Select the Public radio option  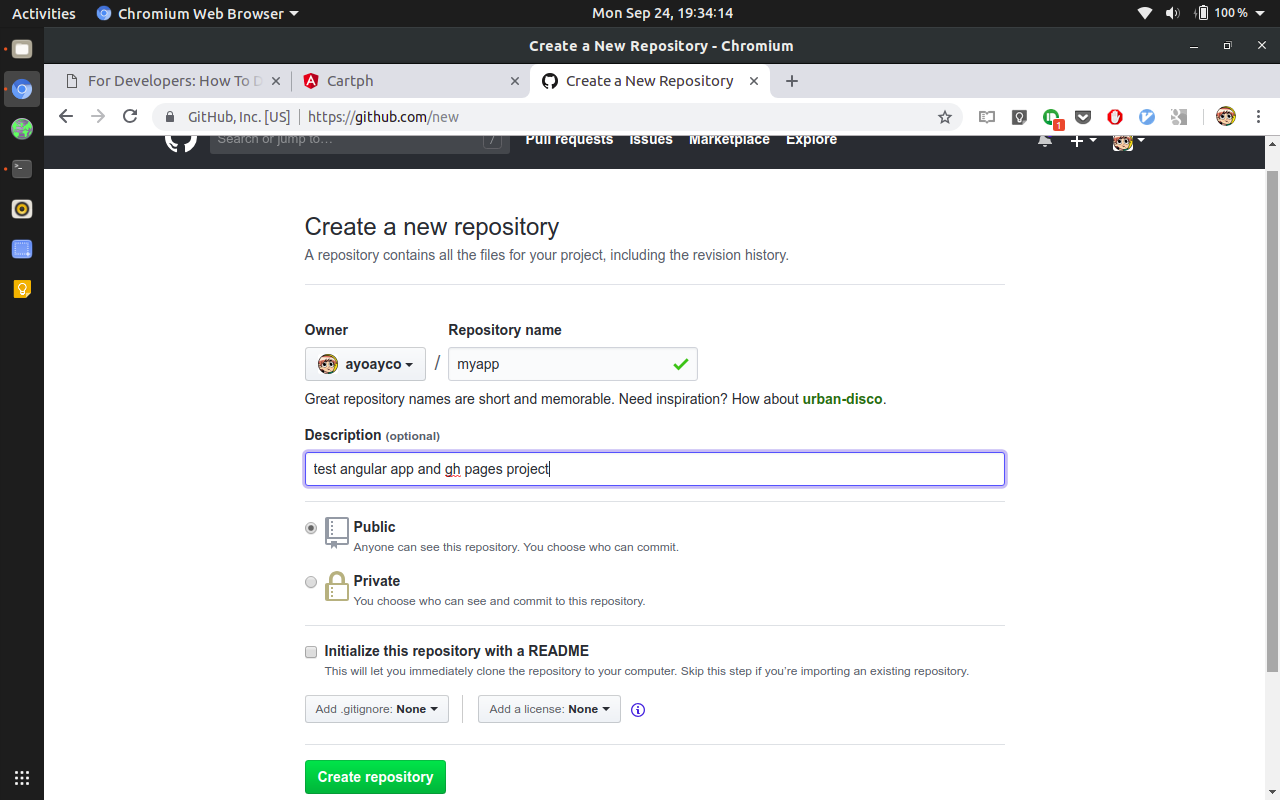tap(311, 528)
